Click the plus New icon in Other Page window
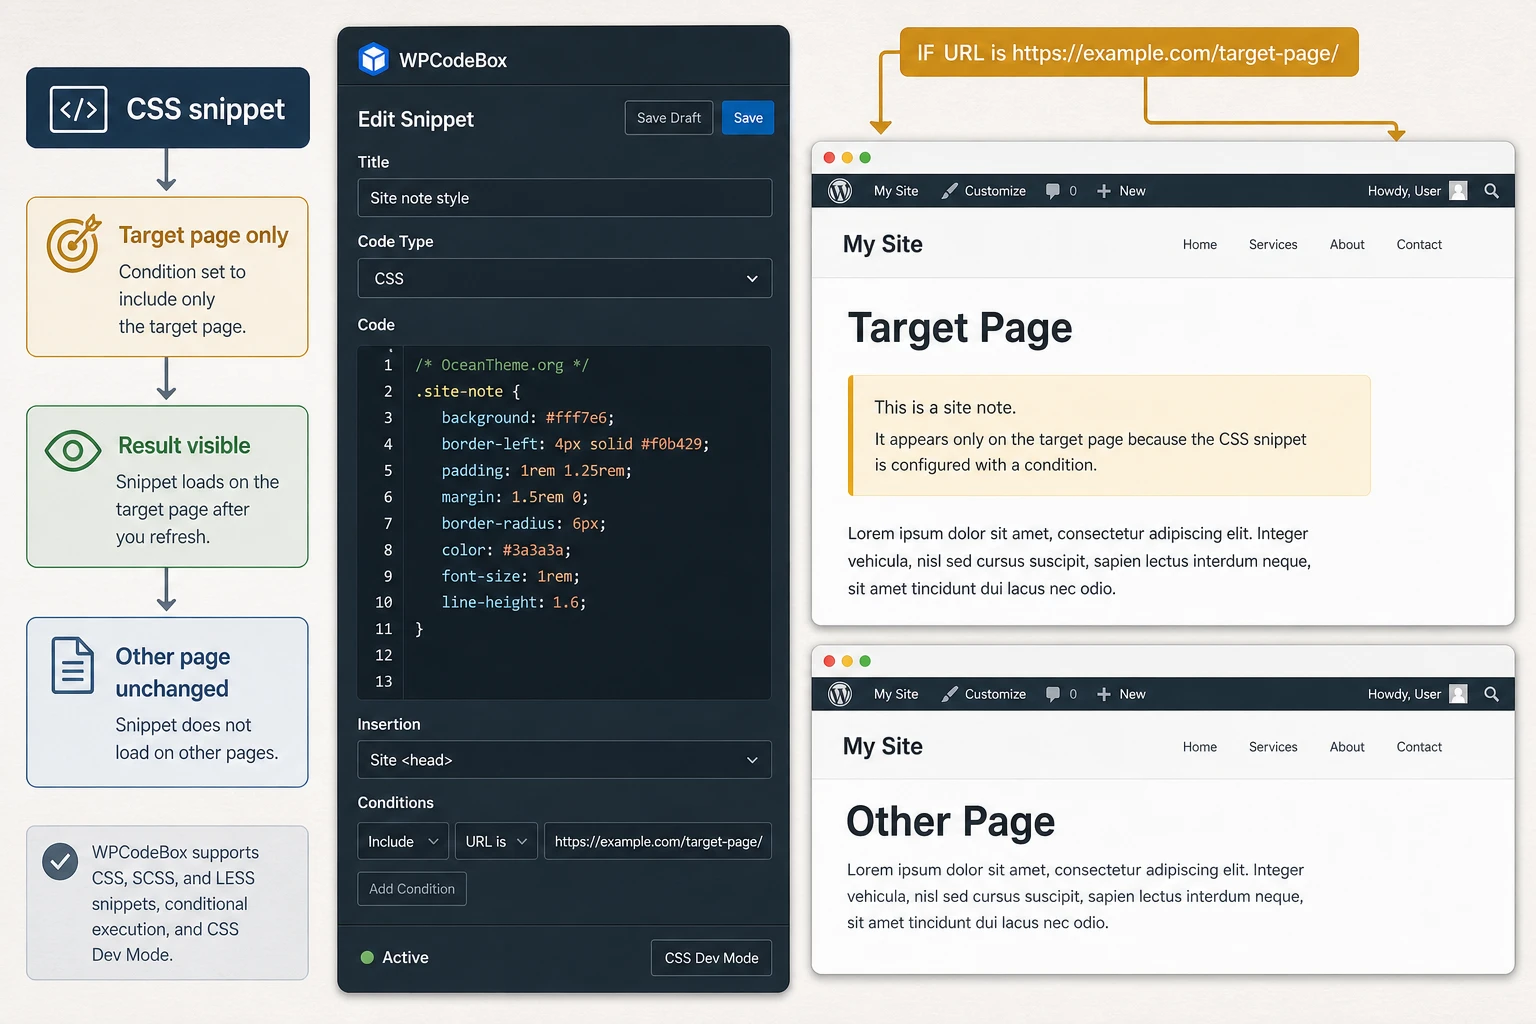Screen dimensions: 1536x1024 pyautogui.click(x=1104, y=694)
